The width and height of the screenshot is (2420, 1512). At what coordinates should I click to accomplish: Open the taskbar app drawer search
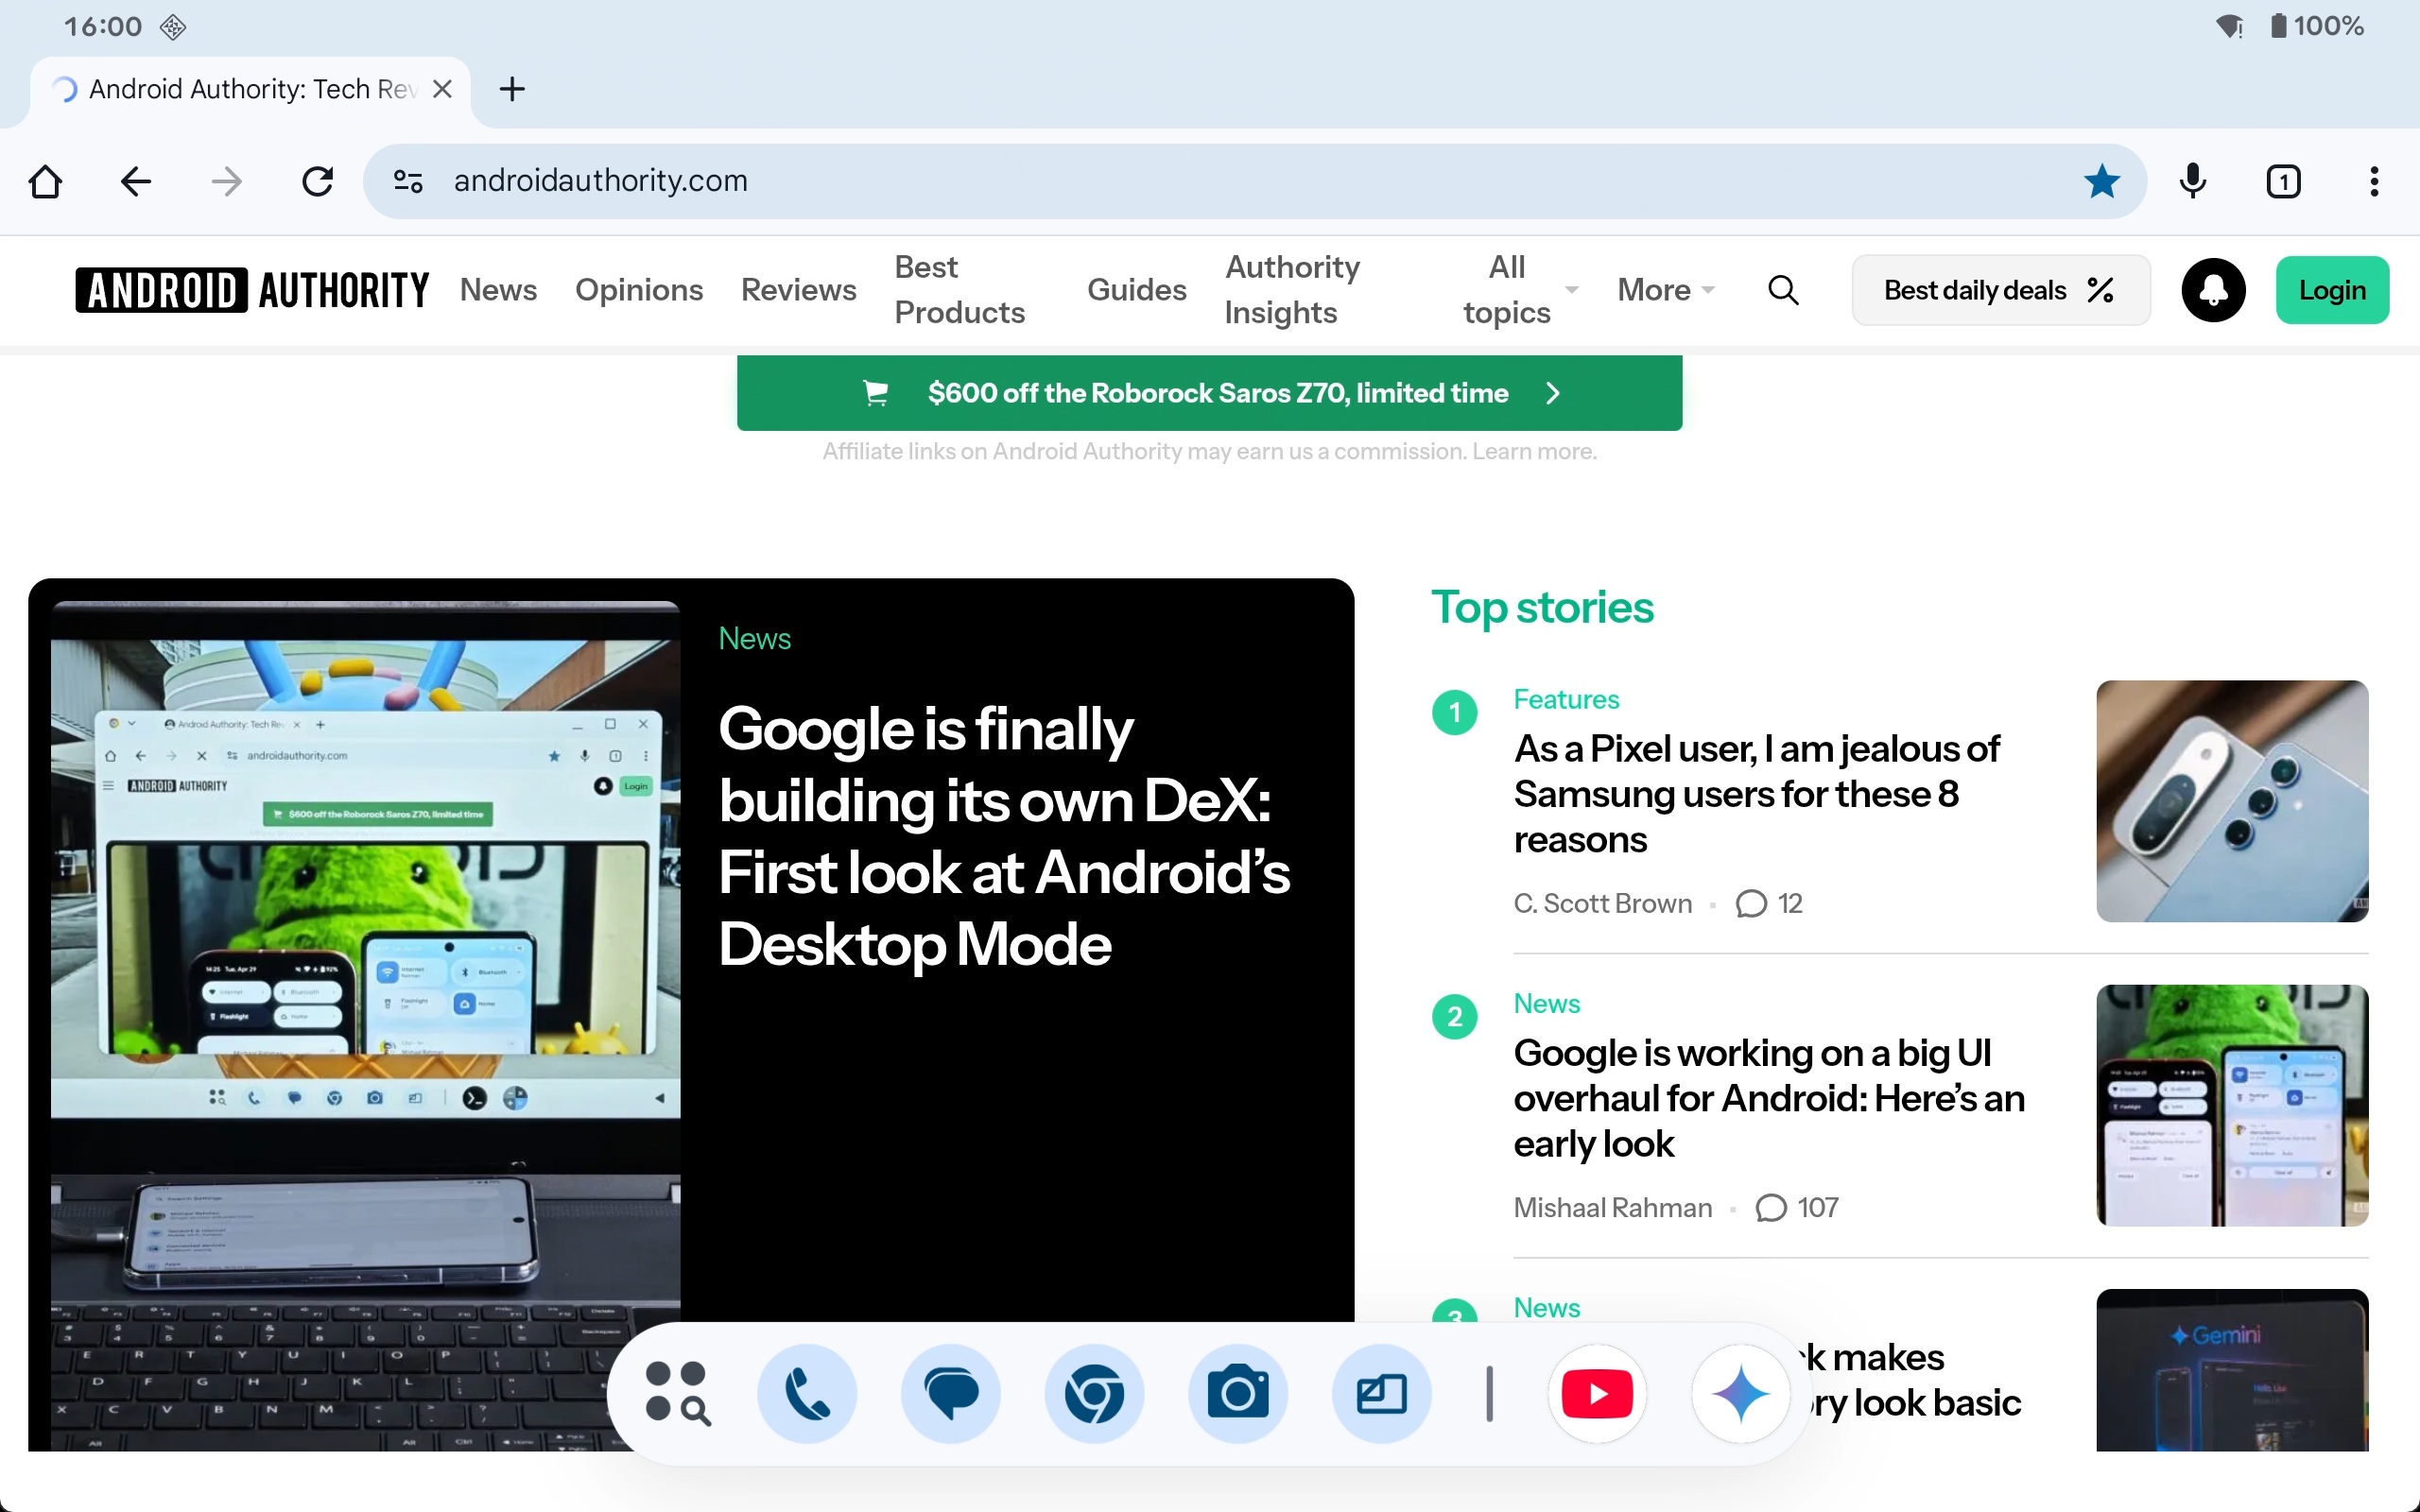click(x=677, y=1393)
